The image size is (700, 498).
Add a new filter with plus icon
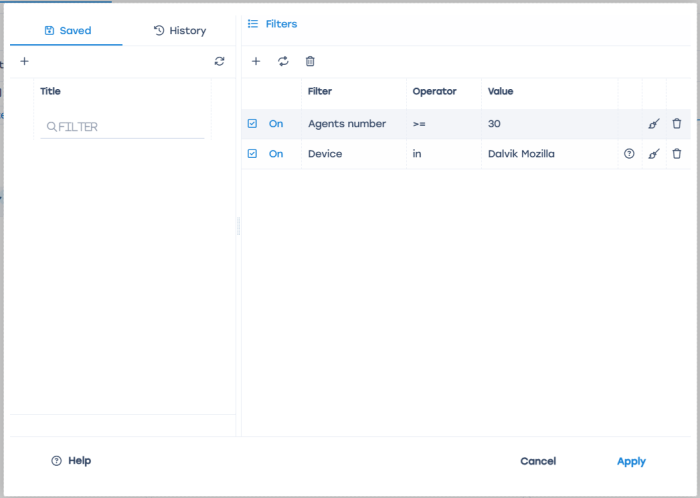tap(256, 61)
